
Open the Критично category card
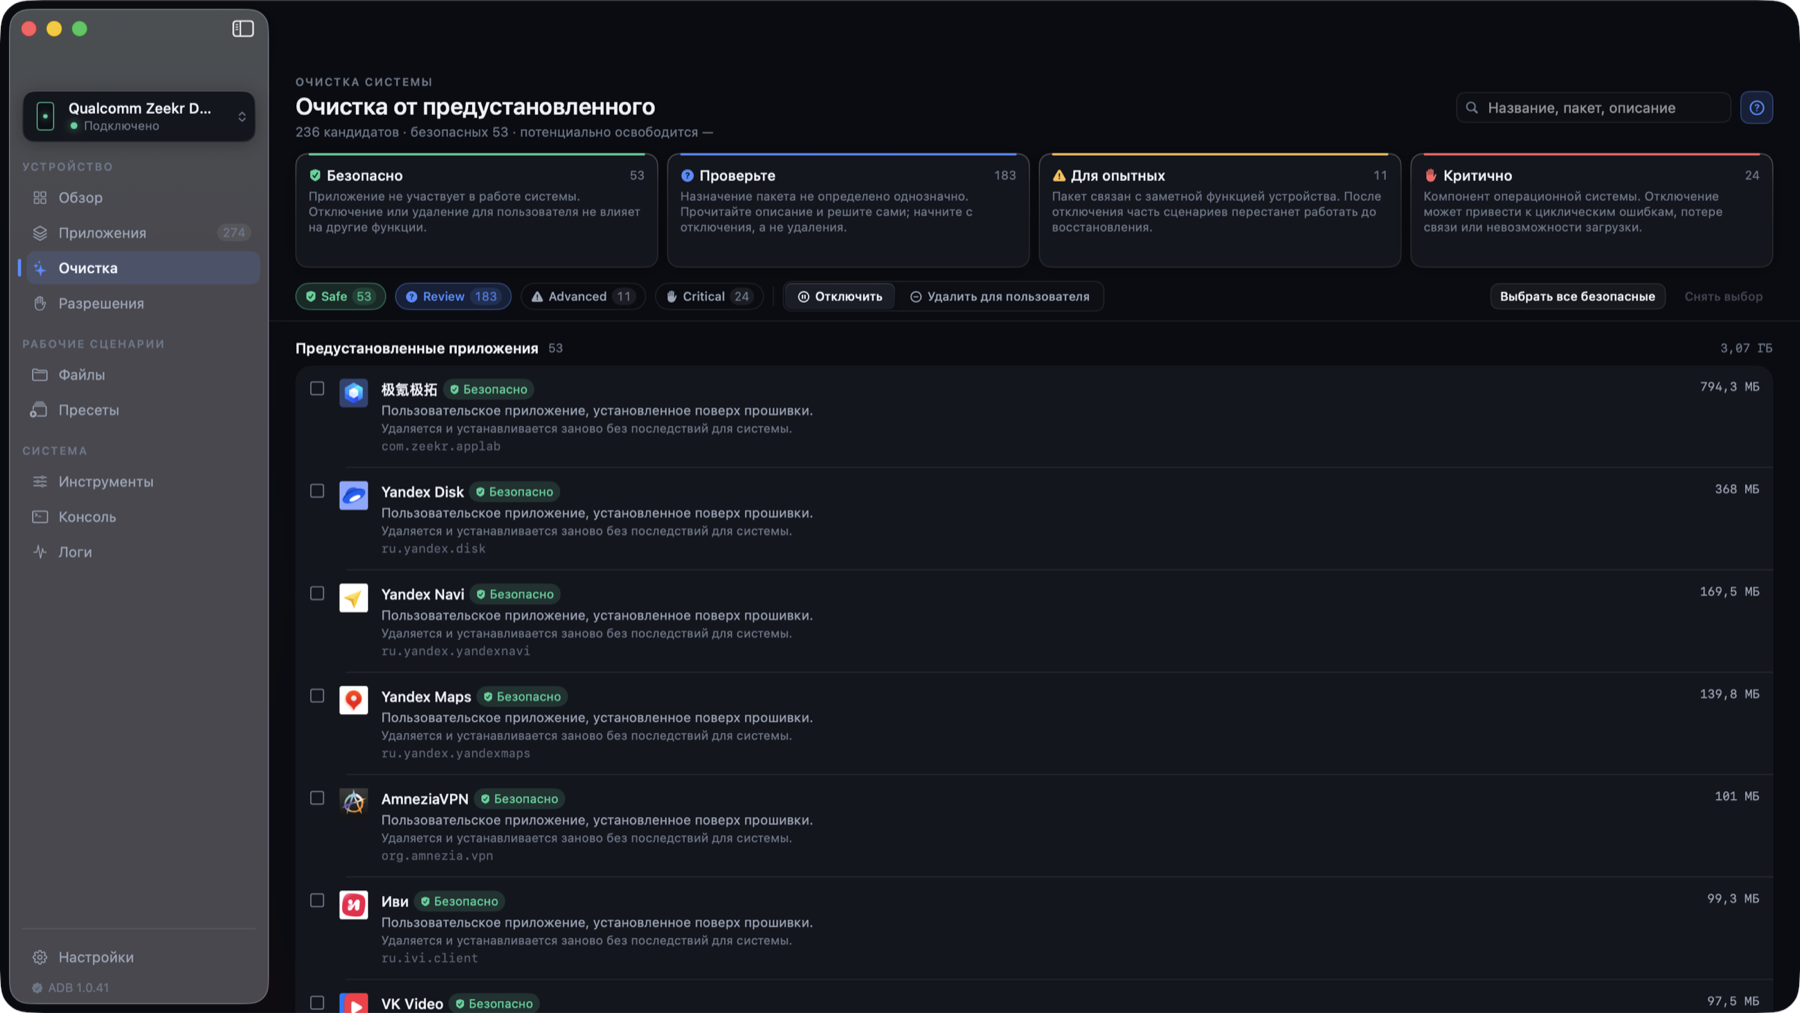pyautogui.click(x=1591, y=210)
